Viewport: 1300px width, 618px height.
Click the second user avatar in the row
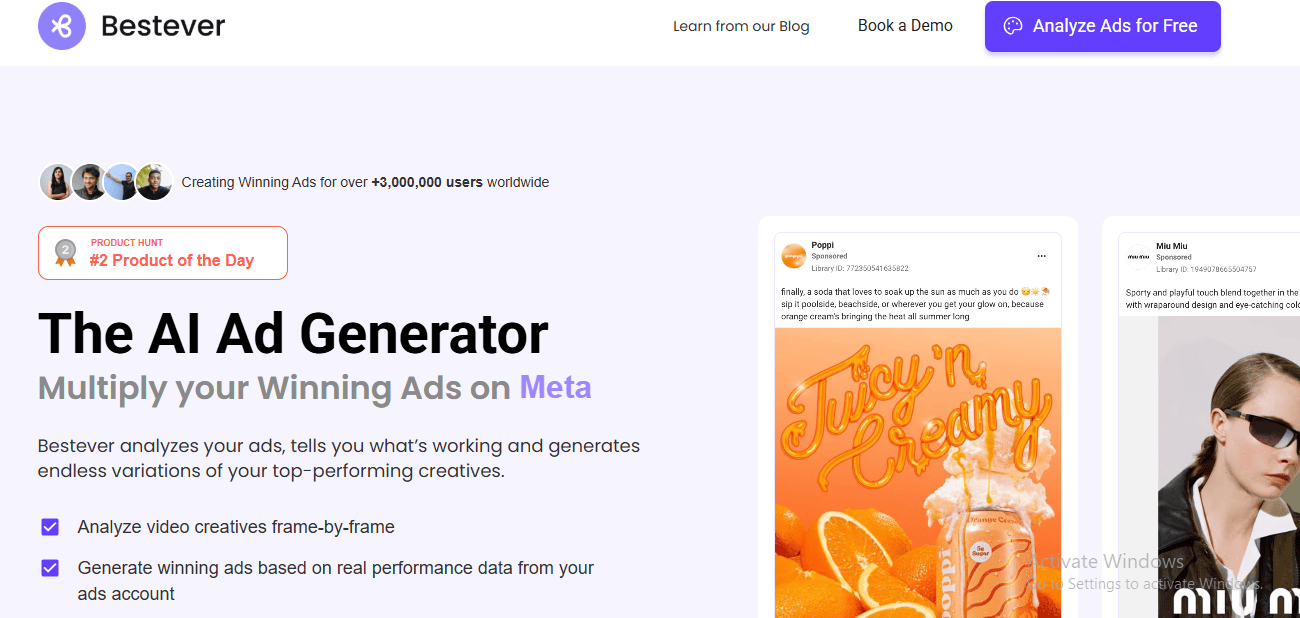89,182
